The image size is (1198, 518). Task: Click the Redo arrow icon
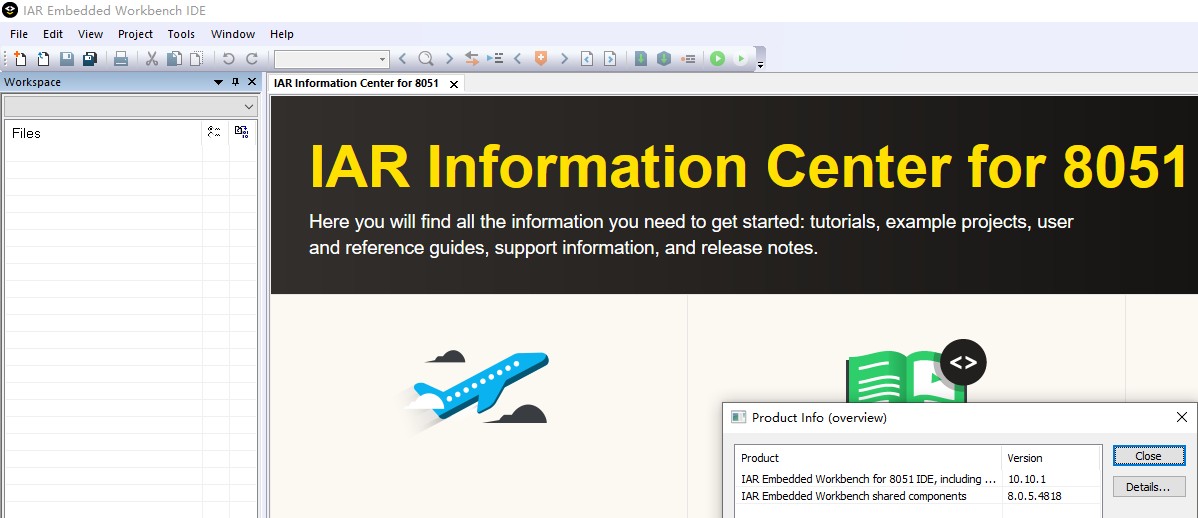(251, 59)
